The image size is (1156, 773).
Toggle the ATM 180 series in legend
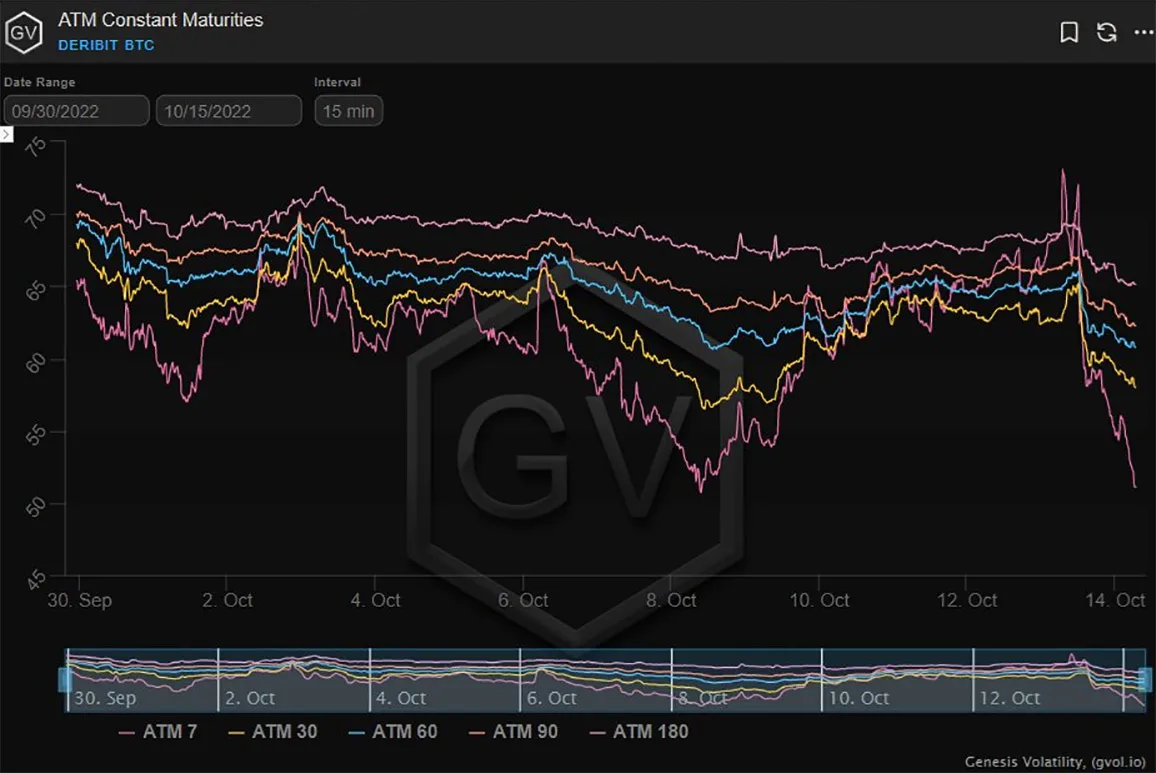(x=639, y=732)
